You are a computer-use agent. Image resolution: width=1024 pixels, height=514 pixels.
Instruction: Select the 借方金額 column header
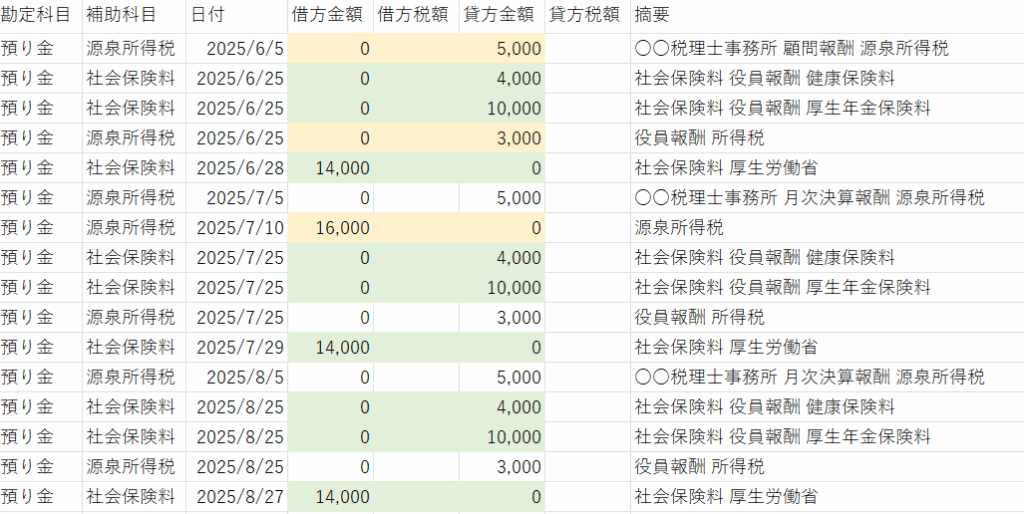pos(327,15)
